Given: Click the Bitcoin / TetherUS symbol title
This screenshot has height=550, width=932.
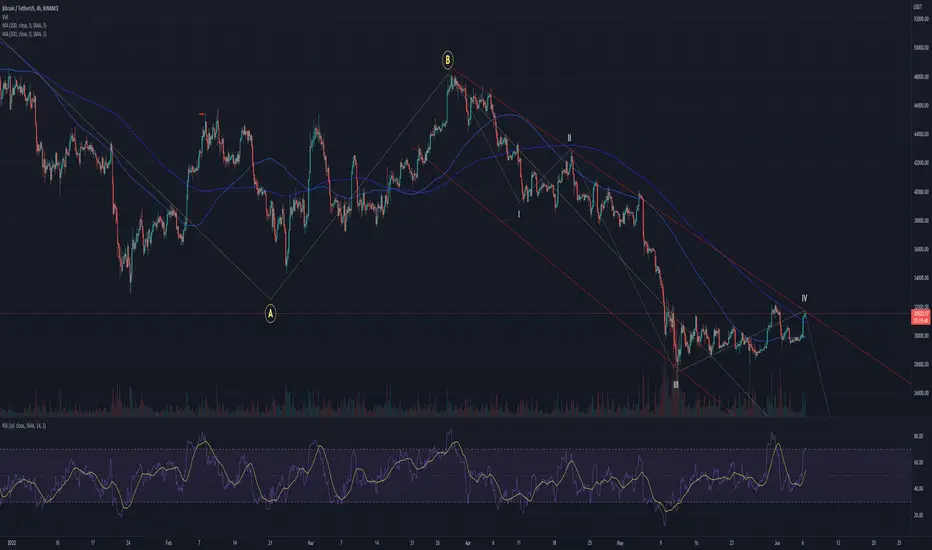Looking at the screenshot, I should (x=30, y=8).
